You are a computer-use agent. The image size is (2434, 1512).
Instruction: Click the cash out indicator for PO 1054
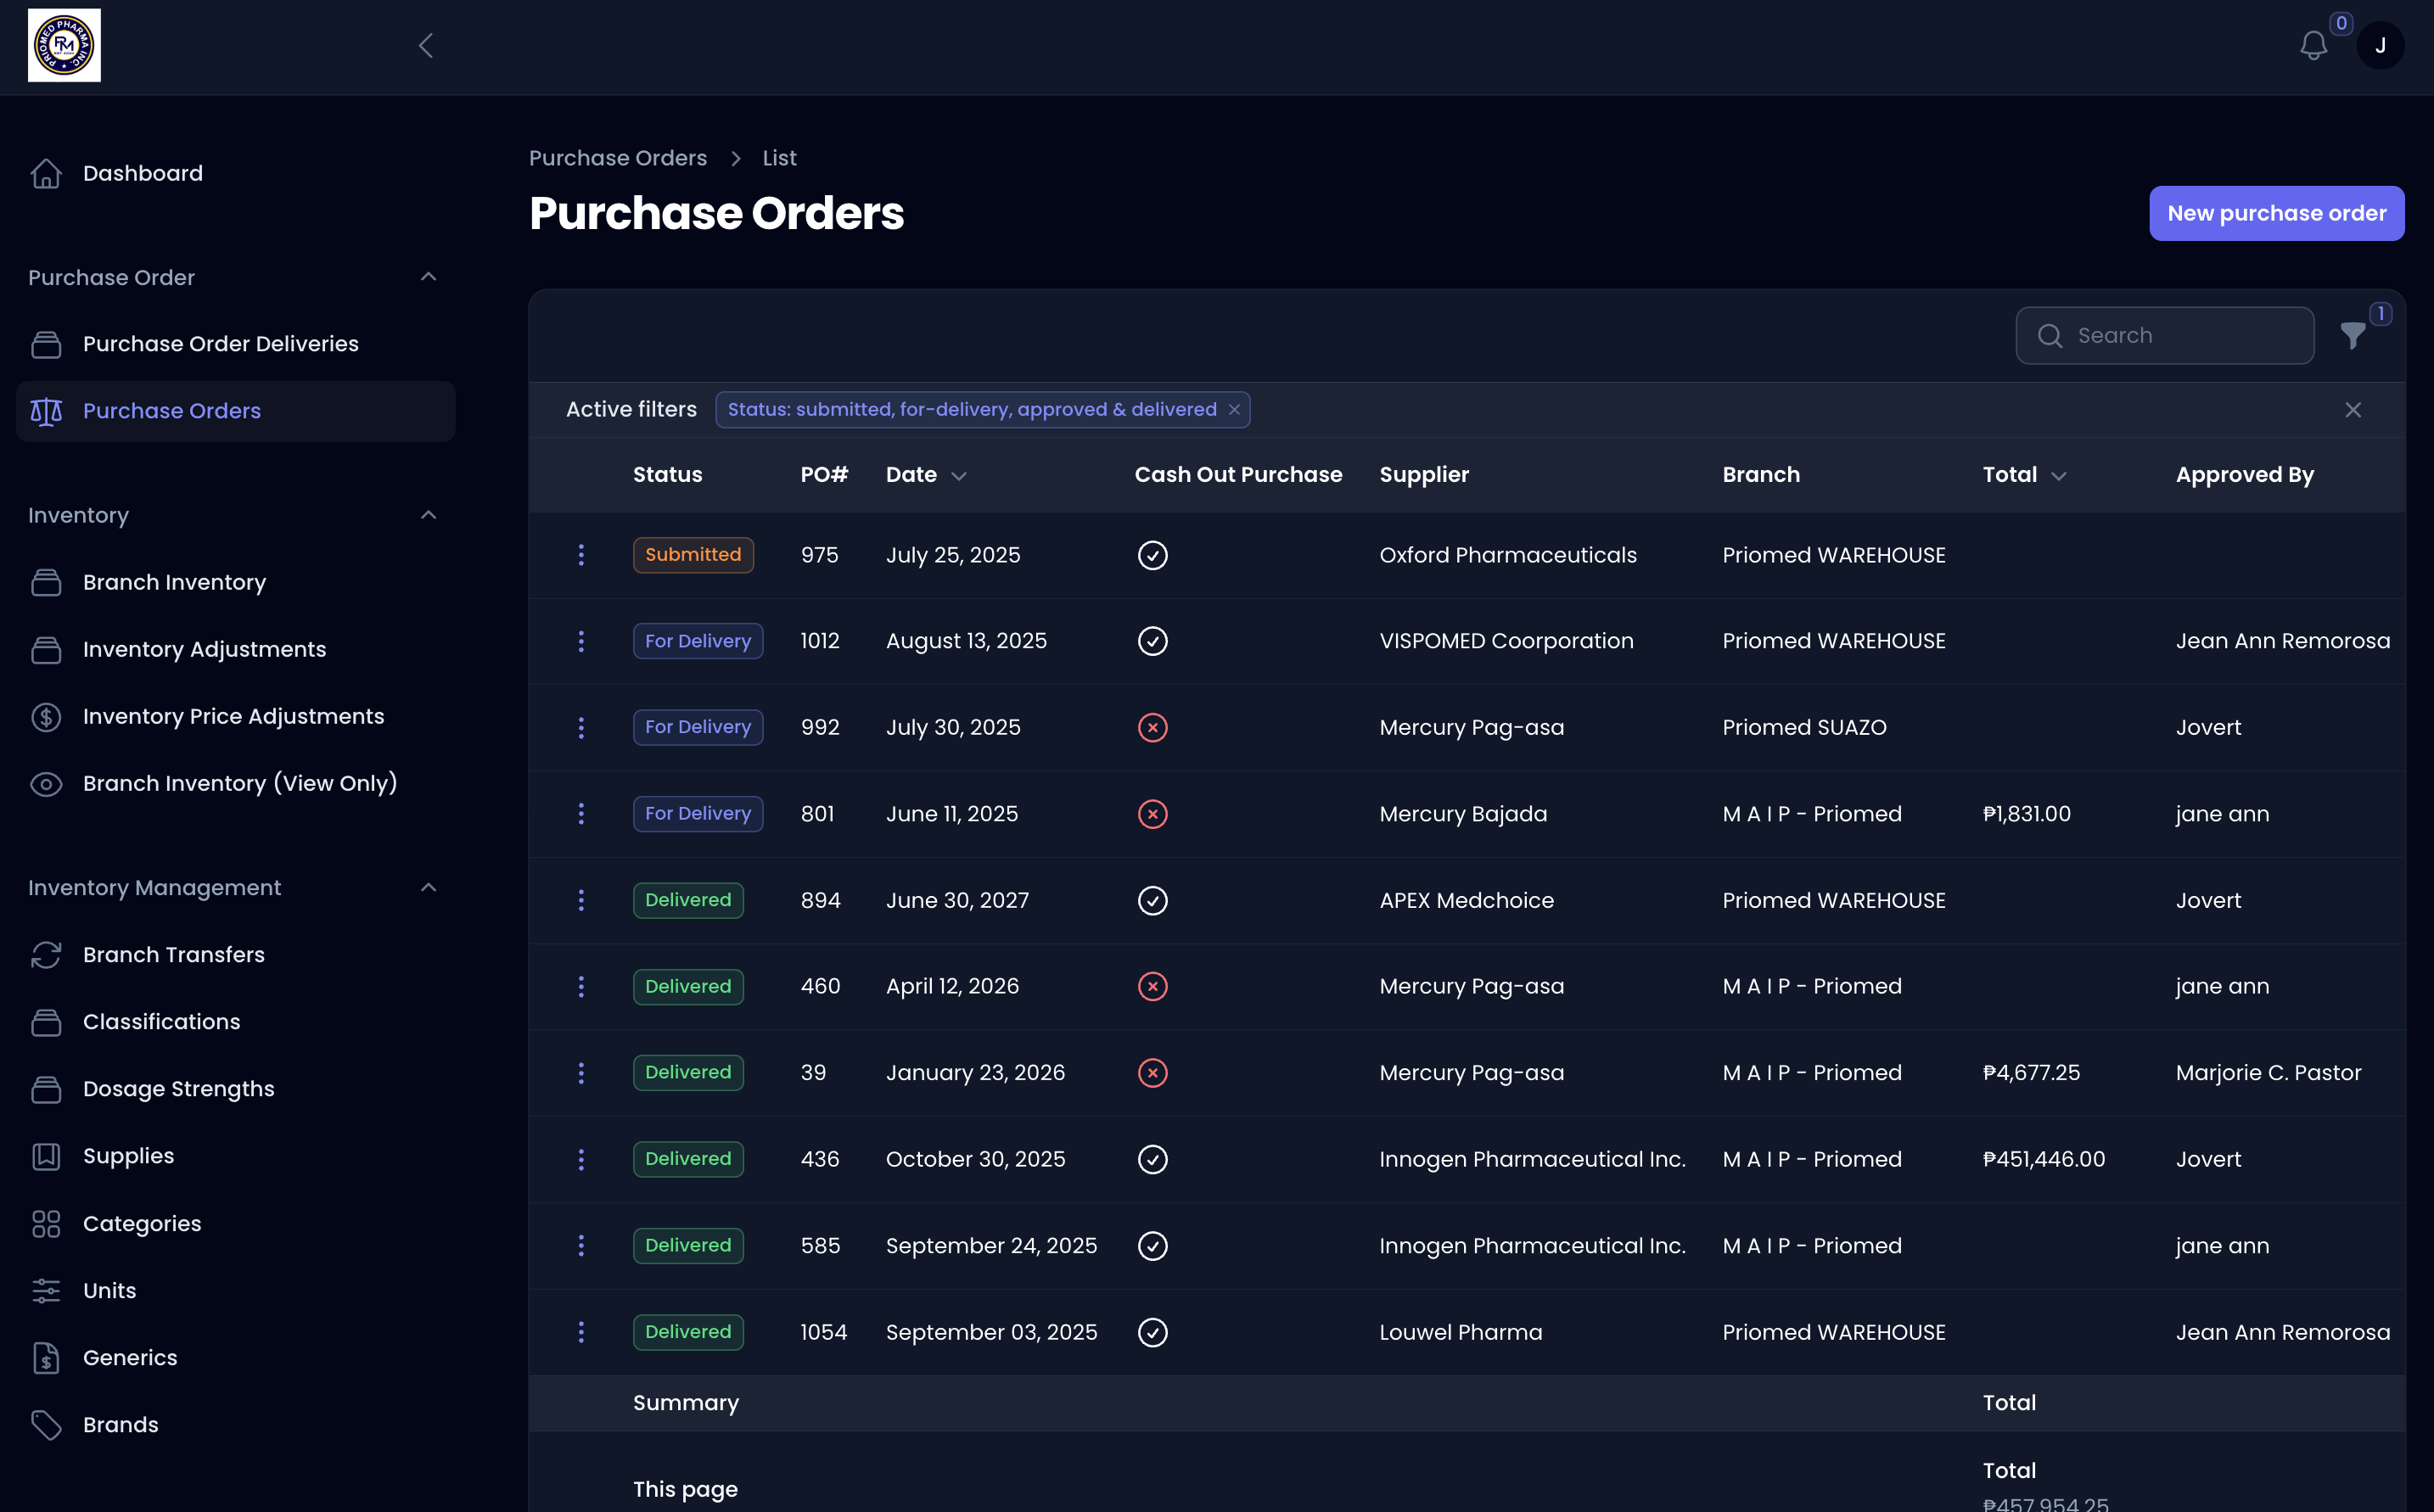click(1152, 1332)
